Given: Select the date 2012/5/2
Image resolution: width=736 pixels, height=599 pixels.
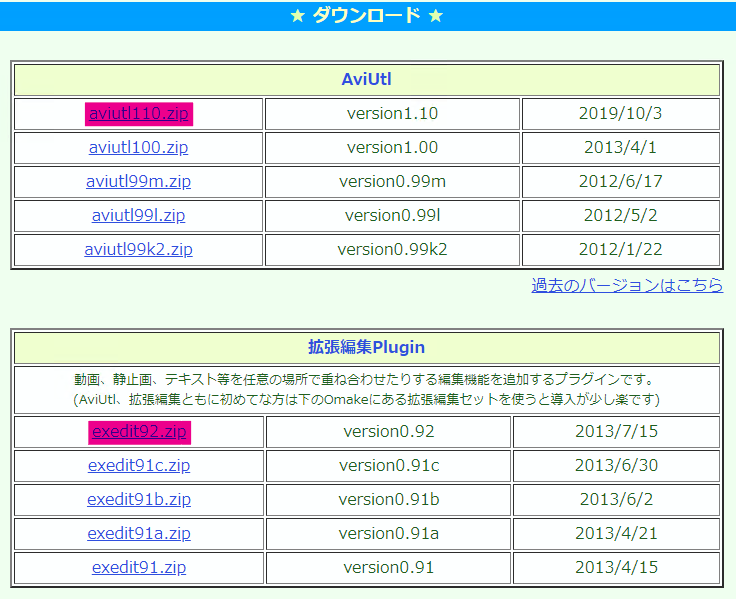Looking at the screenshot, I should 621,215.
